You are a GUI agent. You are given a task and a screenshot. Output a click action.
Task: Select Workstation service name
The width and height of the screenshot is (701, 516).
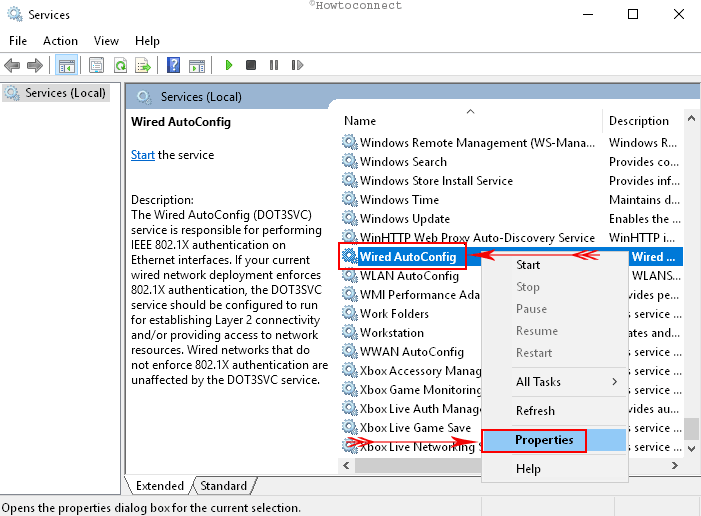[392, 333]
